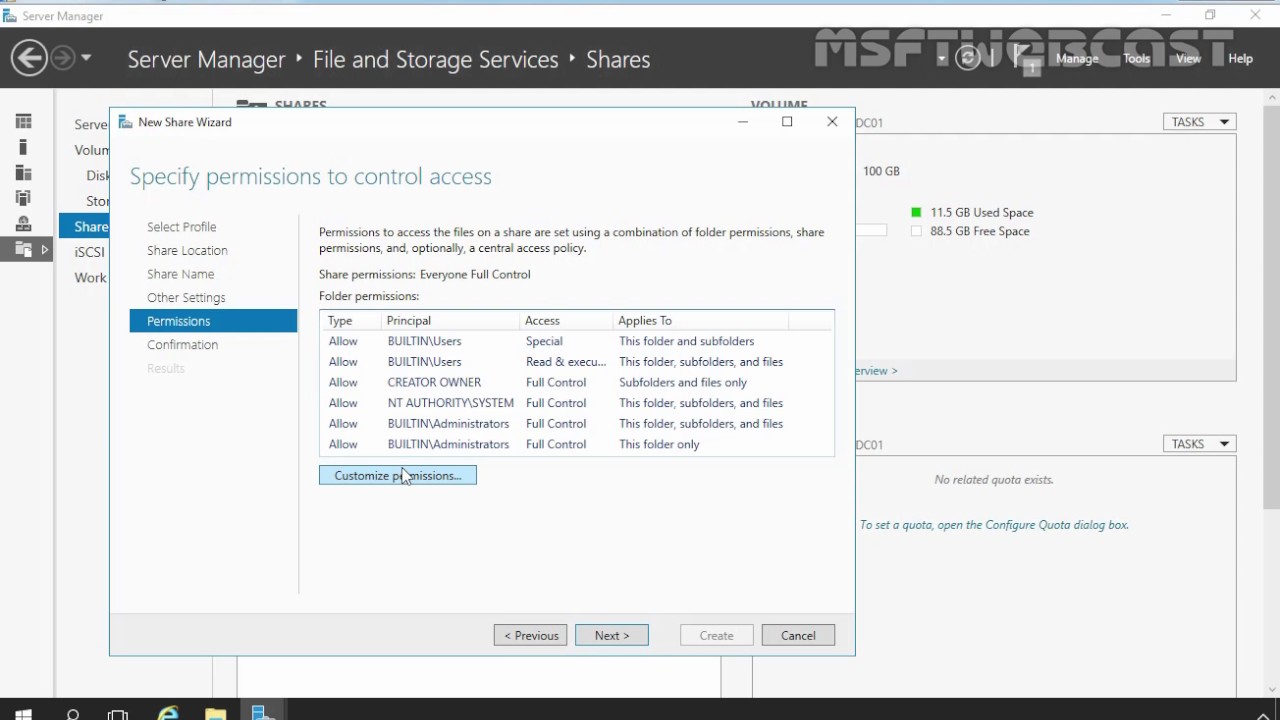The width and height of the screenshot is (1280, 720).
Task: Open the Dashboard icon in the left sidebar
Action: 23,122
